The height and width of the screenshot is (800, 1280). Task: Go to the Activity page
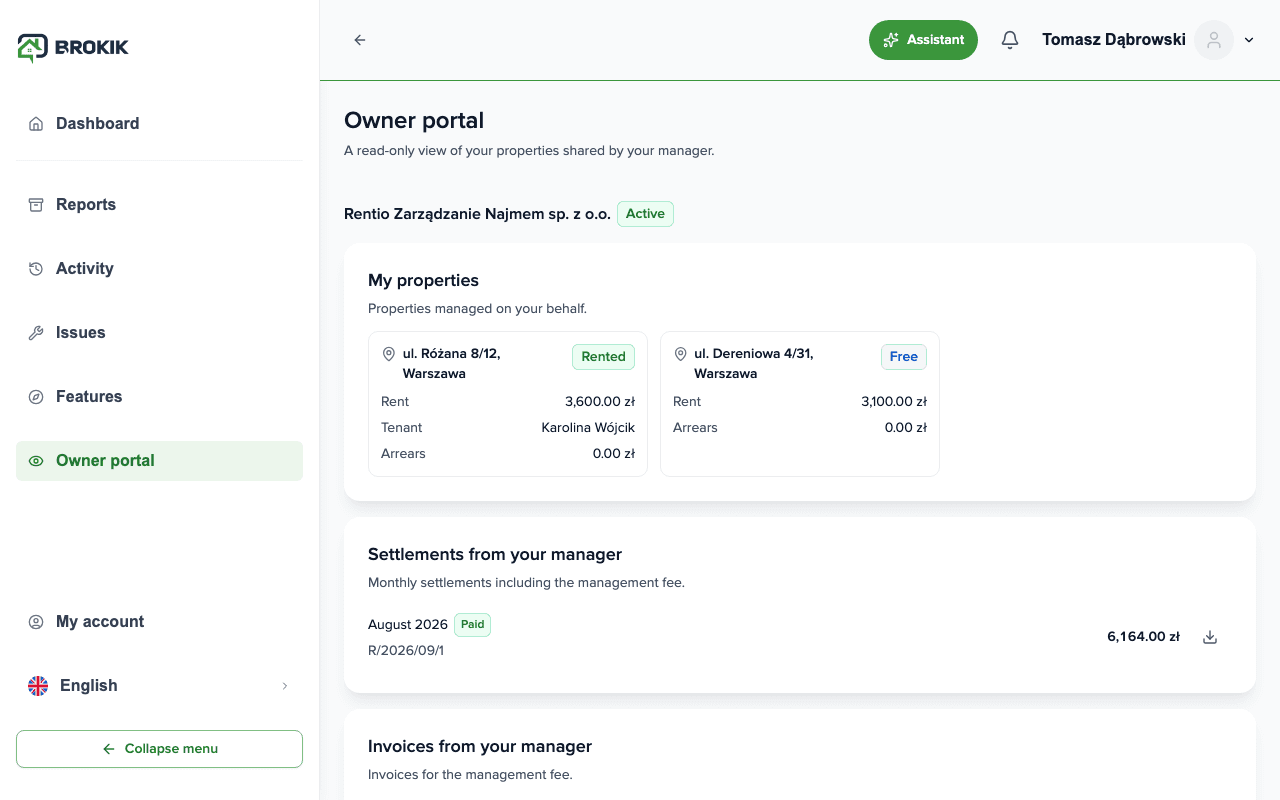click(x=159, y=269)
